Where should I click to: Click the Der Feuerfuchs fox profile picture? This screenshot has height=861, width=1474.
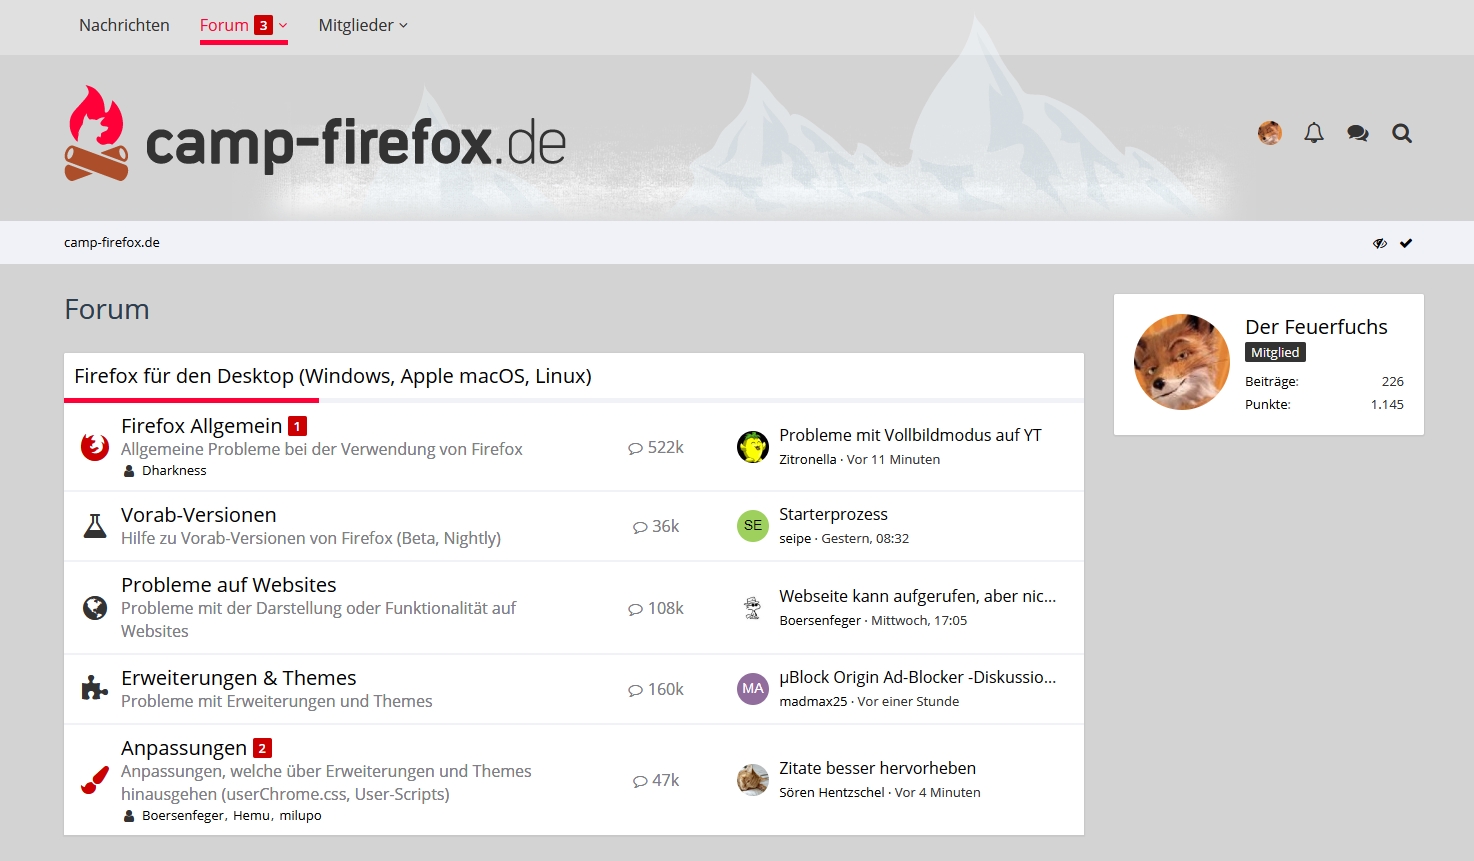pos(1182,362)
